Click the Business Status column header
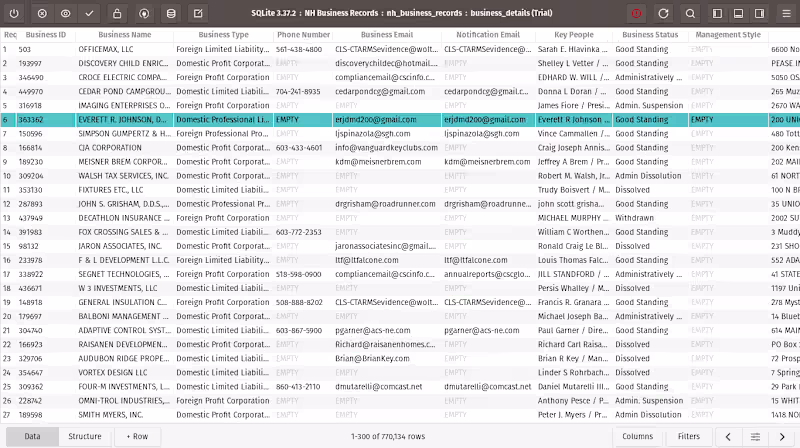This screenshot has height=448, width=800. pyautogui.click(x=650, y=35)
